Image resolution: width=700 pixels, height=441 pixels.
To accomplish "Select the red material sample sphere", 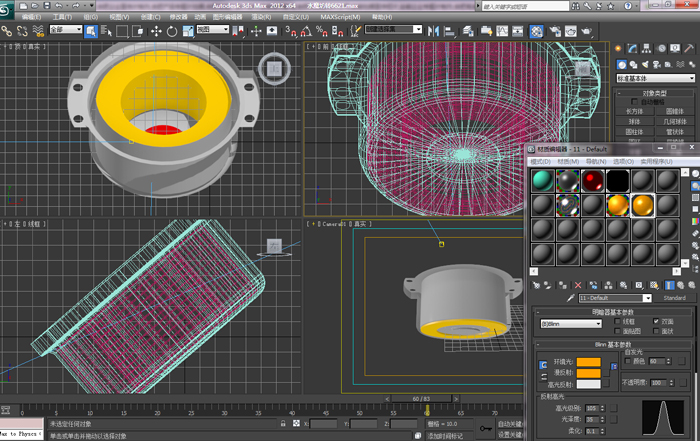I will tap(595, 180).
